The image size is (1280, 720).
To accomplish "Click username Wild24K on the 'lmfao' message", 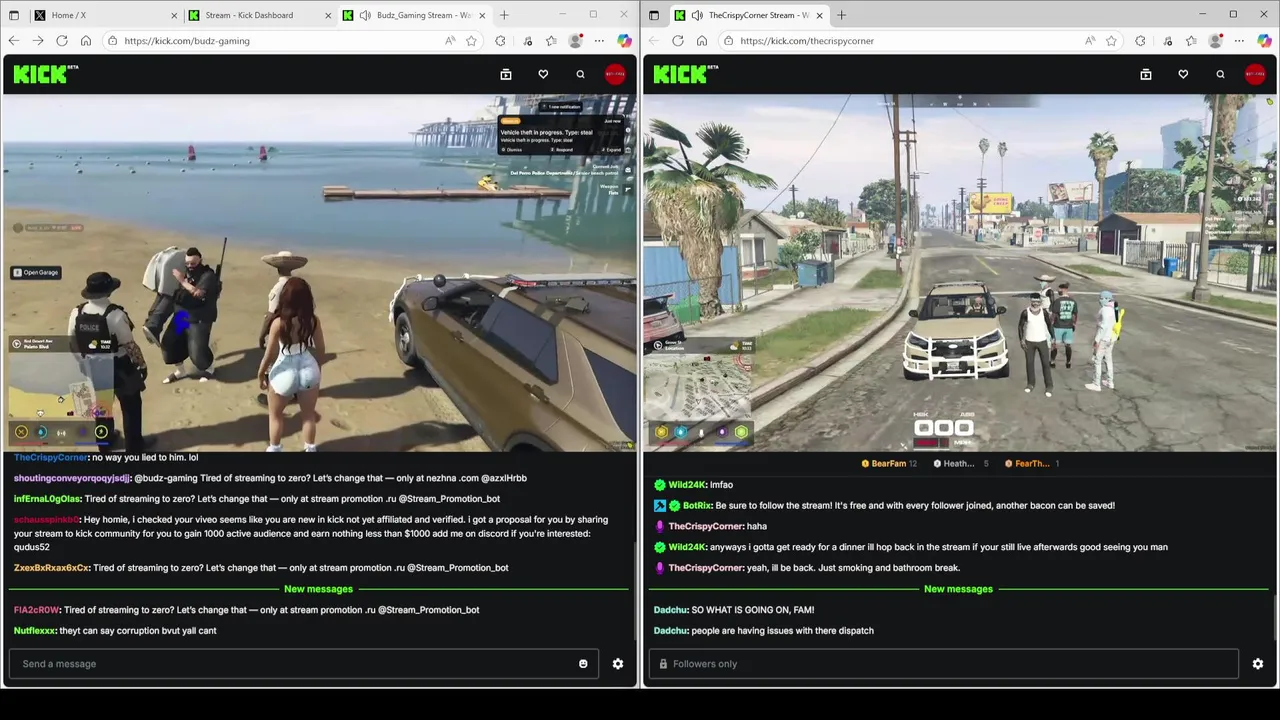I will click(687, 485).
